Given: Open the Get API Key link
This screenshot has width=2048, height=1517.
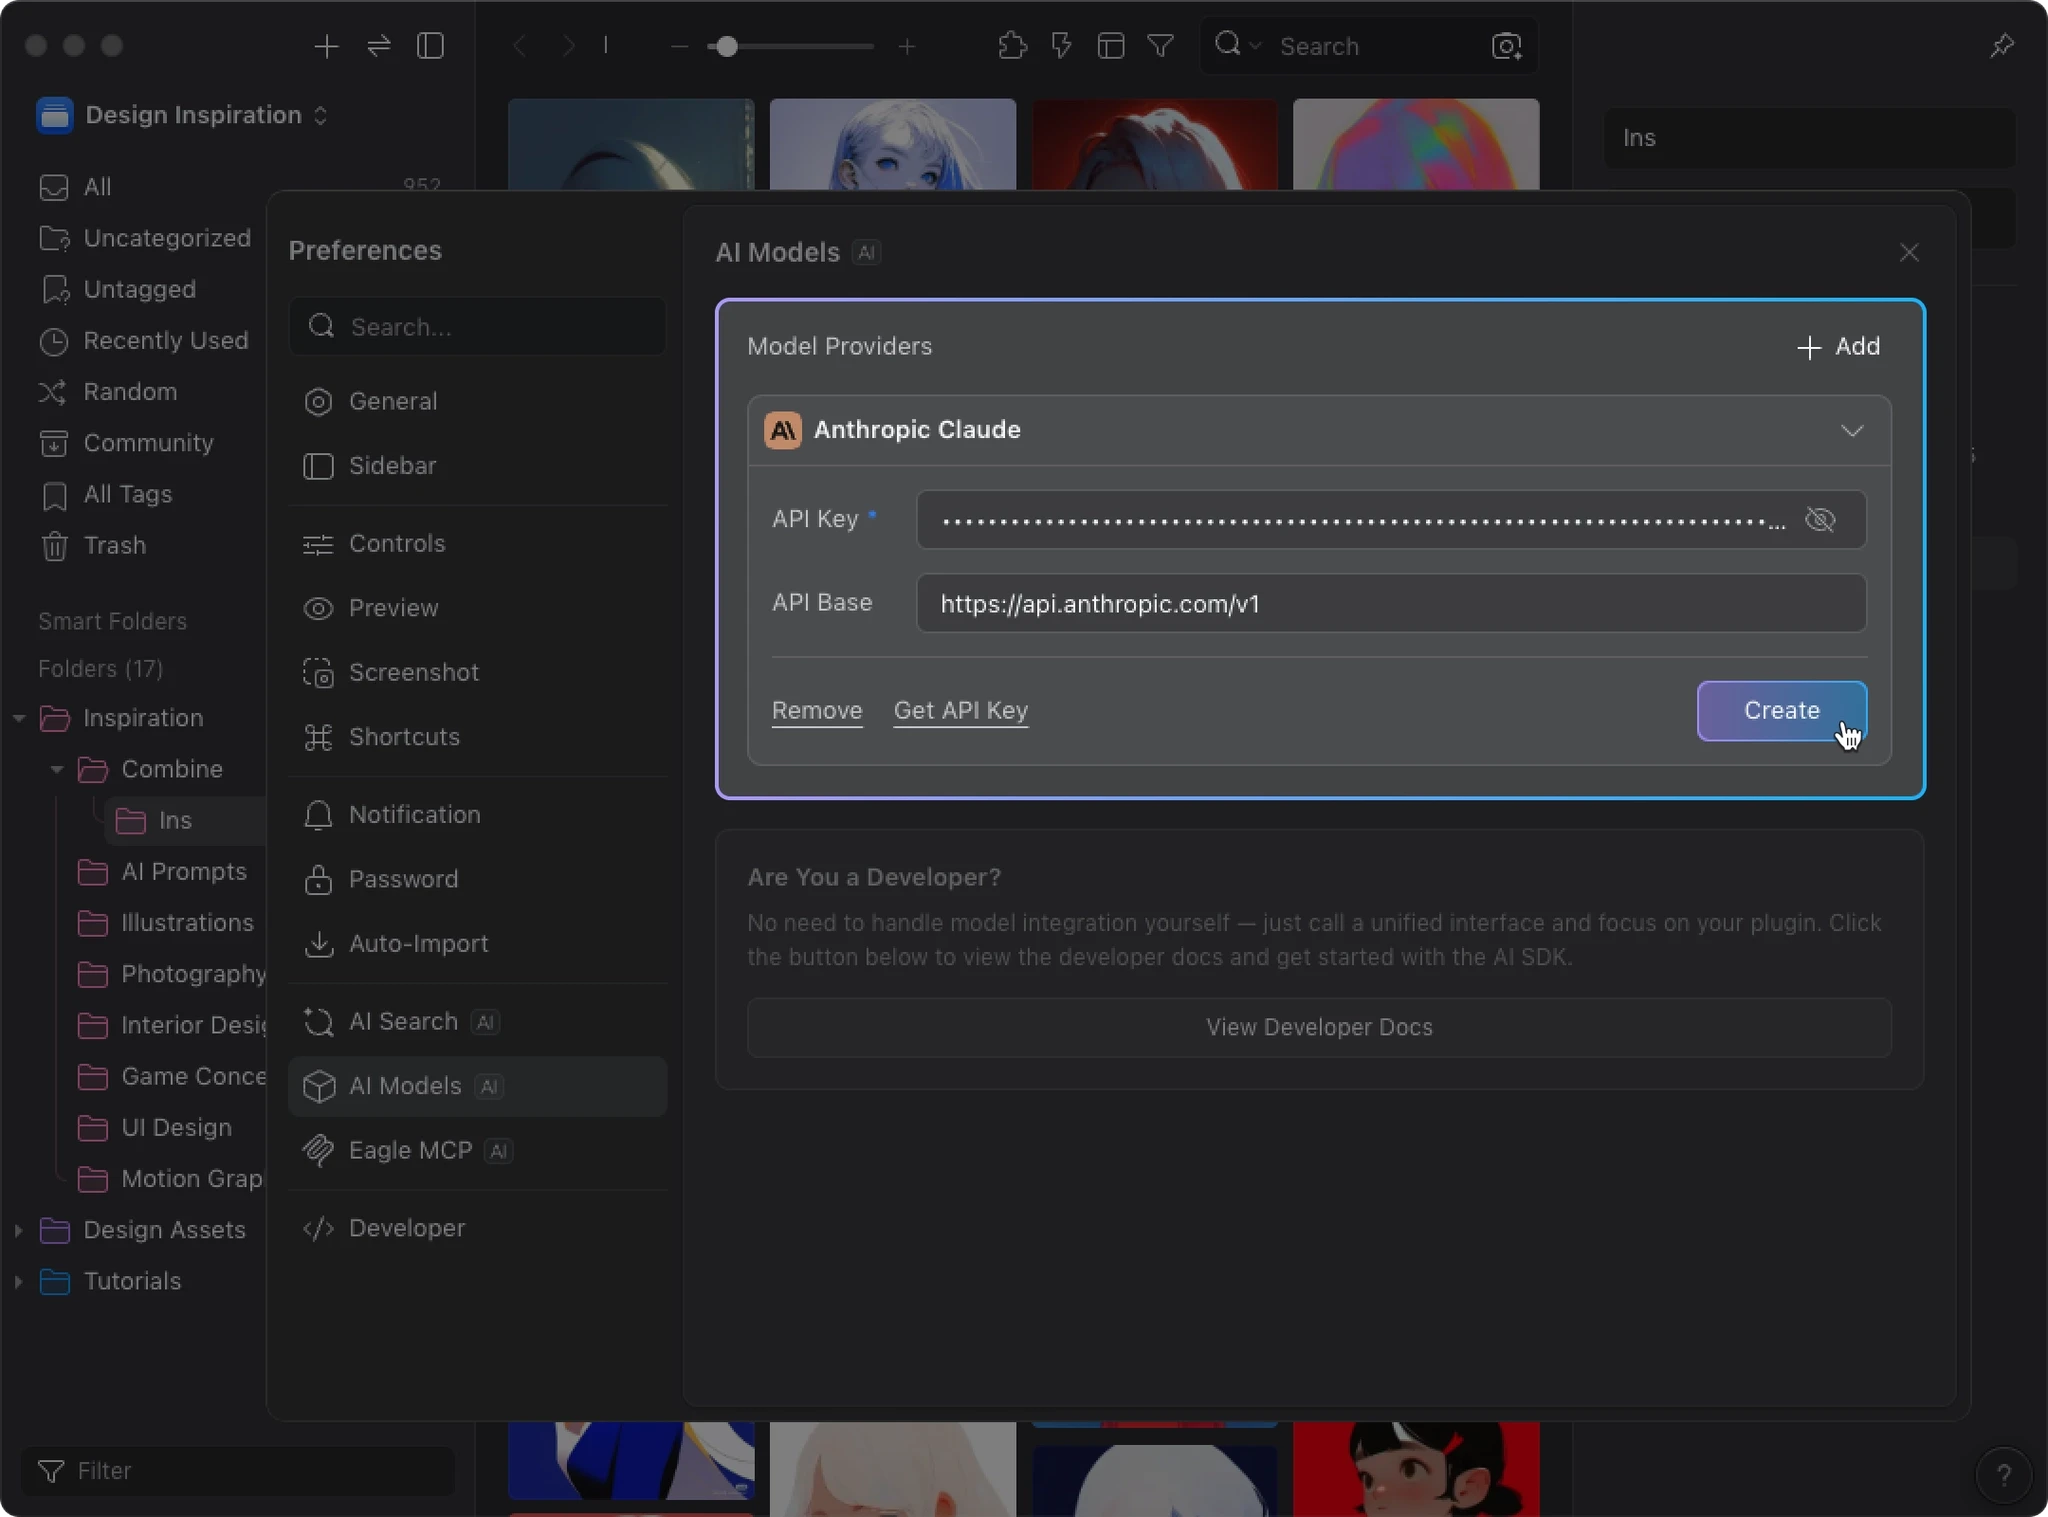Looking at the screenshot, I should pos(960,711).
